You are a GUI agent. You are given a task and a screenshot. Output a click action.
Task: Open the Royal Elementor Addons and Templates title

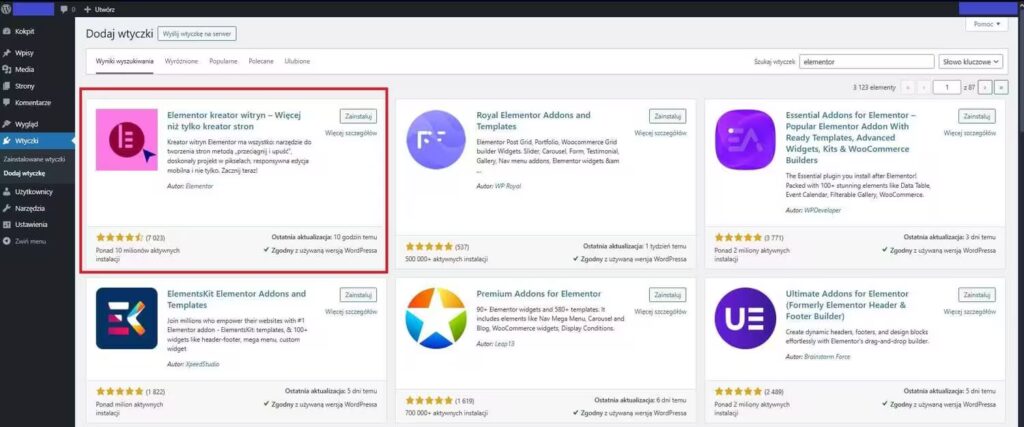[533, 121]
